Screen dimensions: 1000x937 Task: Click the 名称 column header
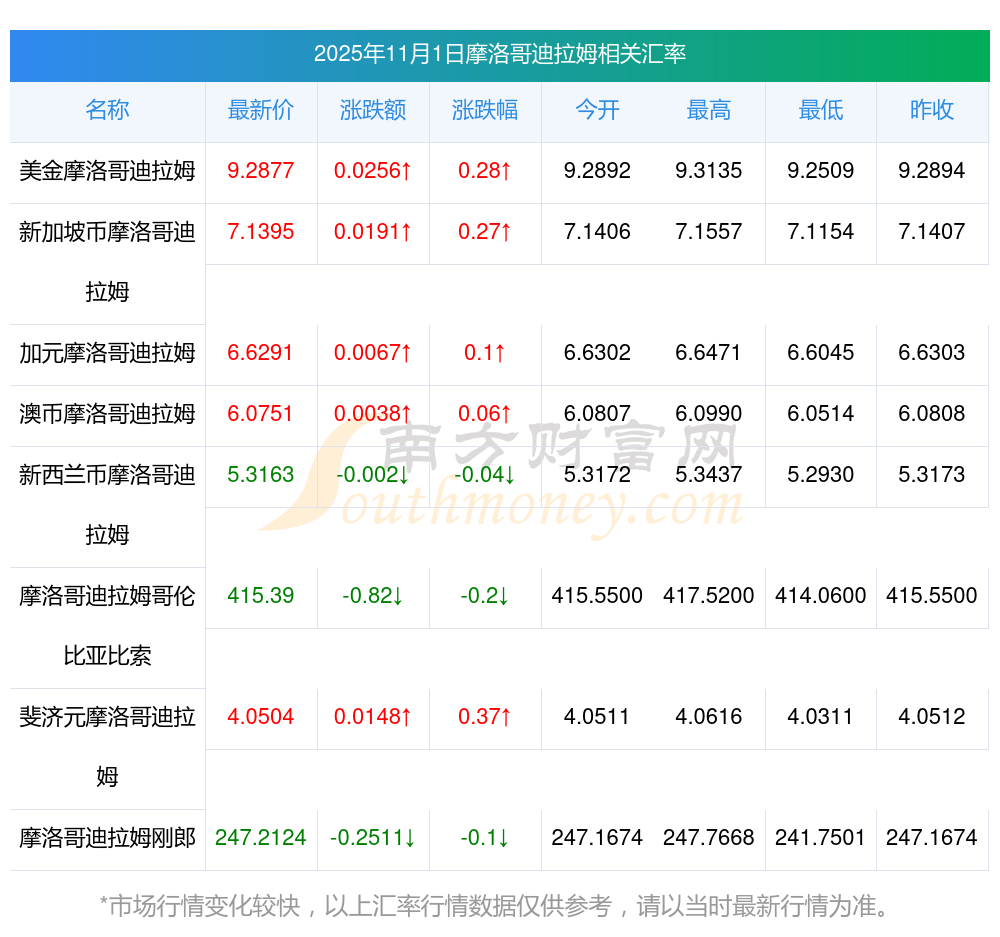click(107, 110)
